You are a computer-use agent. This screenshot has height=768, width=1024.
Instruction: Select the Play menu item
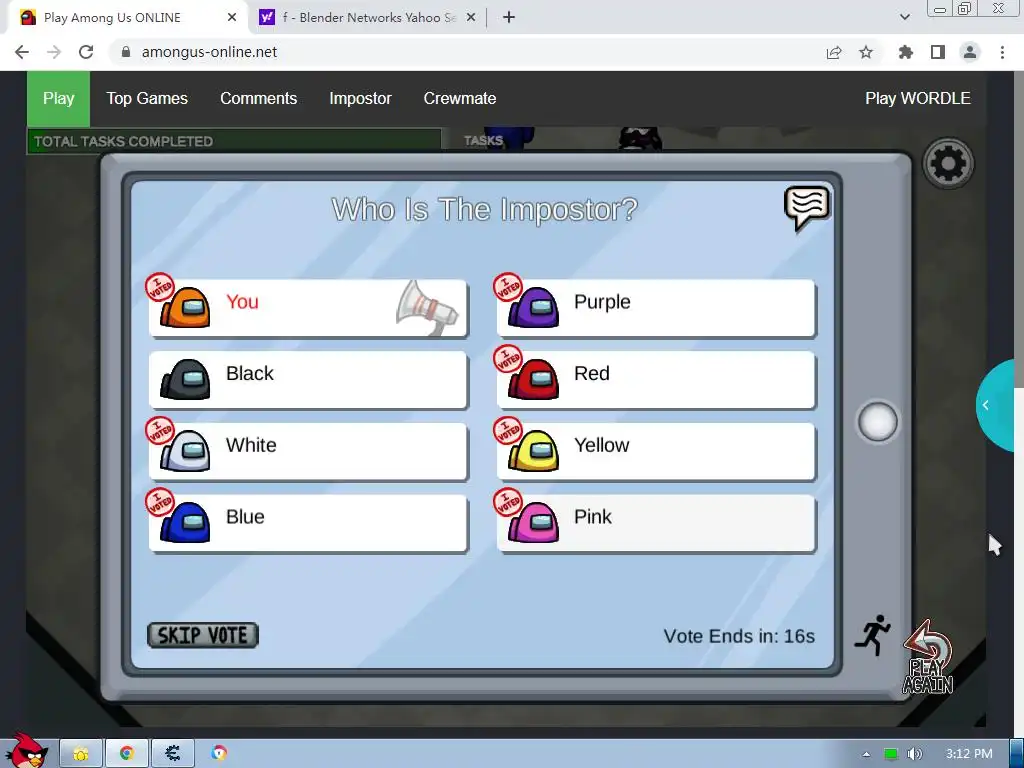tap(59, 99)
